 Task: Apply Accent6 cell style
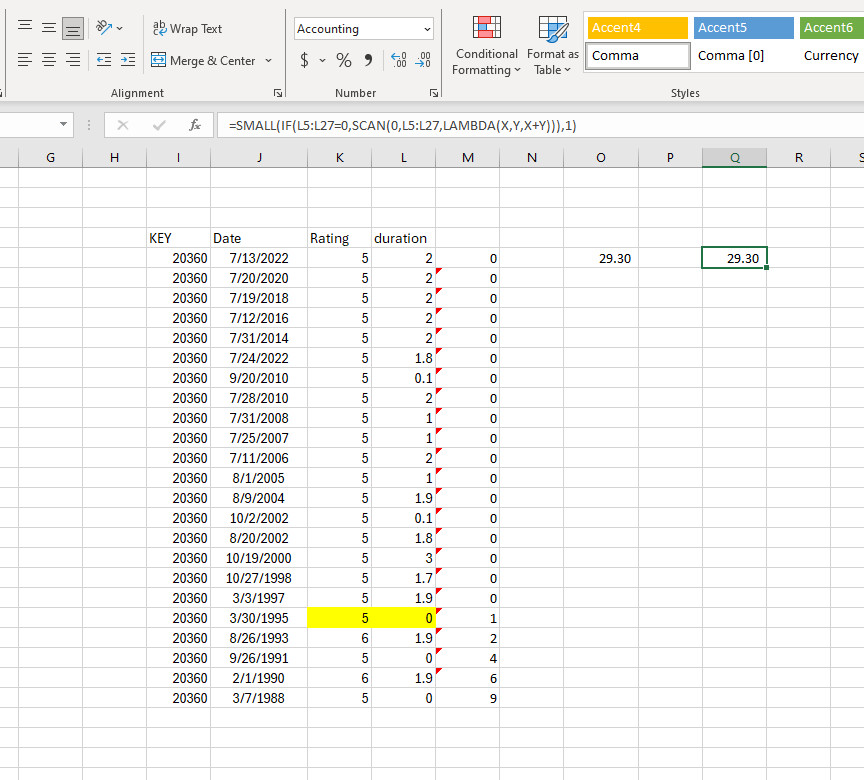click(x=832, y=28)
